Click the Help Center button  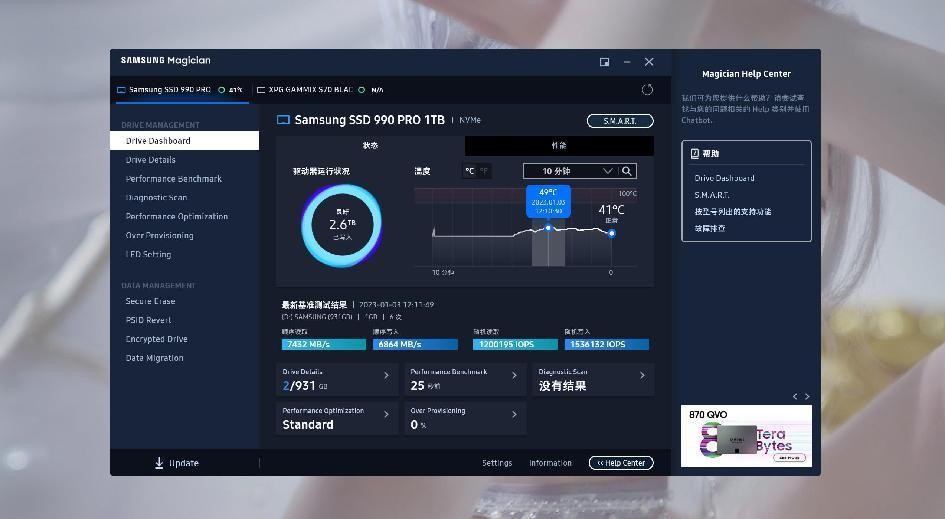(621, 463)
